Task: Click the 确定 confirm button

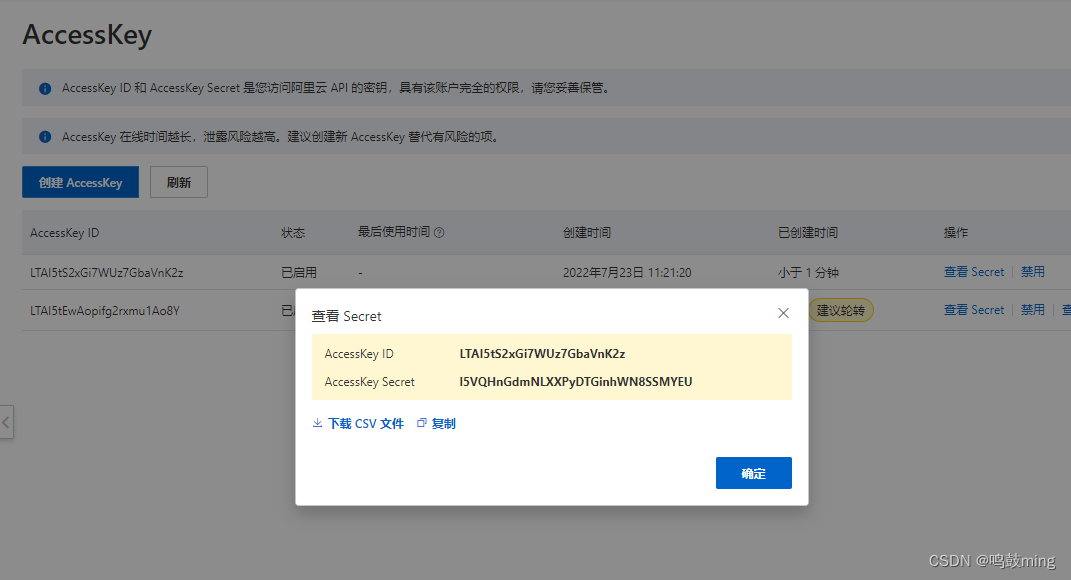Action: pos(753,473)
